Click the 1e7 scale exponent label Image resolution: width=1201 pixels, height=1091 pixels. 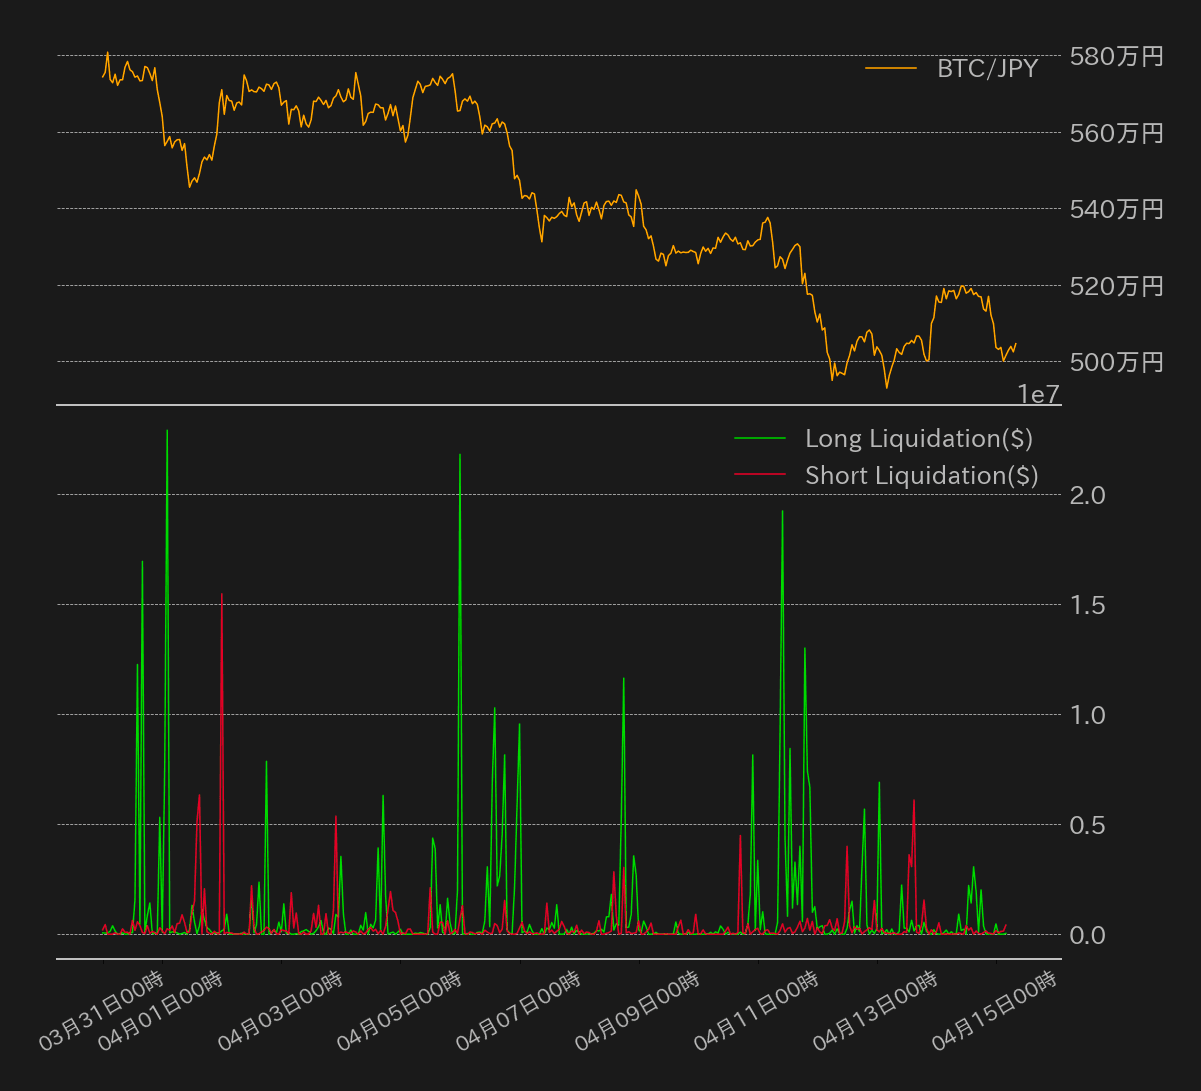coord(1038,395)
